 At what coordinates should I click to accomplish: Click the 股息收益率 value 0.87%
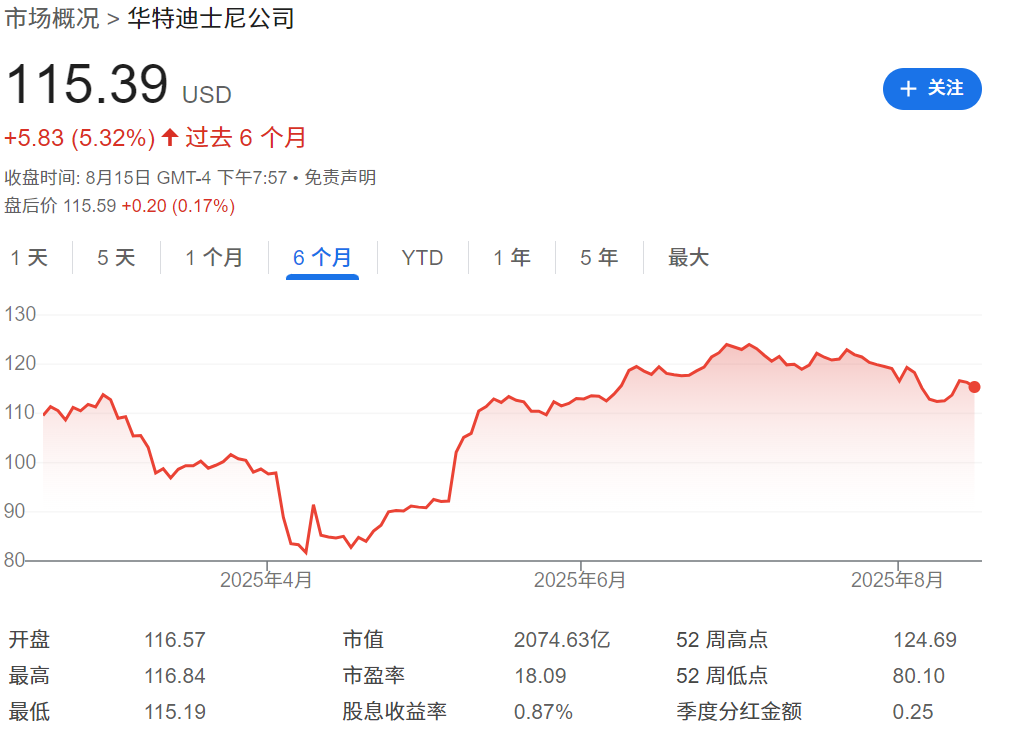point(543,711)
